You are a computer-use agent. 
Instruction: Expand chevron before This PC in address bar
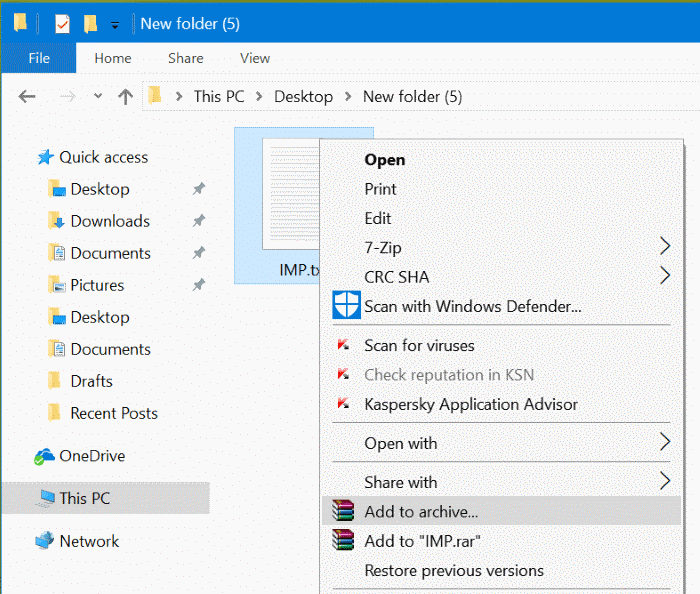coord(179,96)
